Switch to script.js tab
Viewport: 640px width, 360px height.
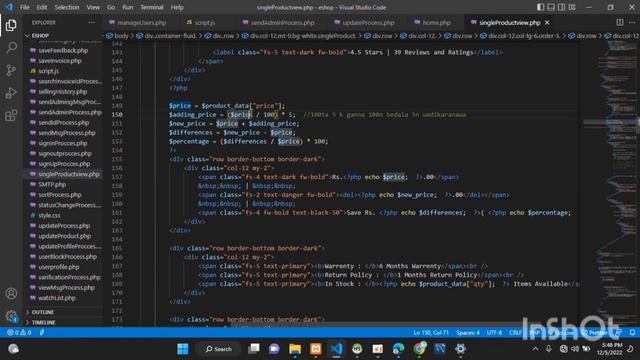pos(204,22)
